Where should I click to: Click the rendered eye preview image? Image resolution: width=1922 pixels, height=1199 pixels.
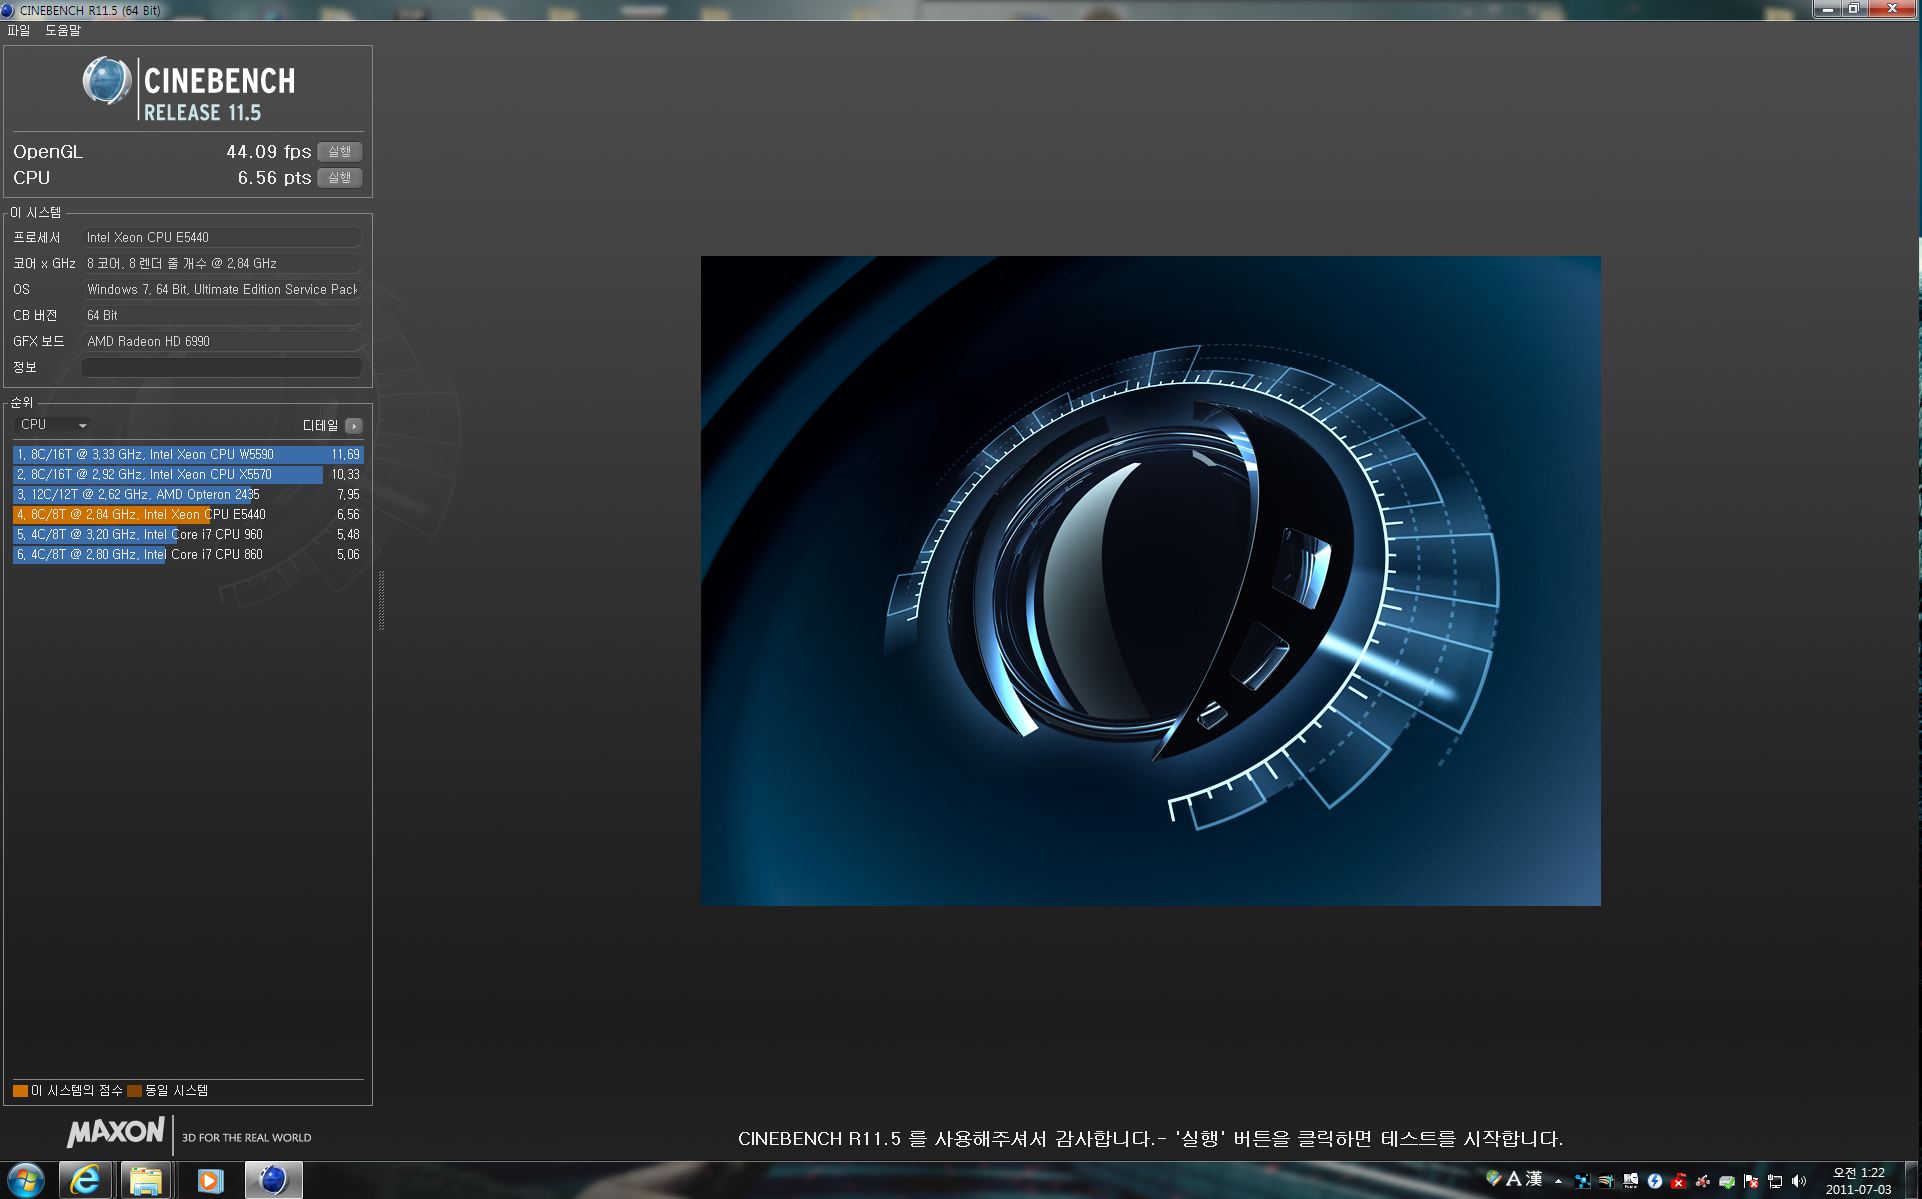1150,581
